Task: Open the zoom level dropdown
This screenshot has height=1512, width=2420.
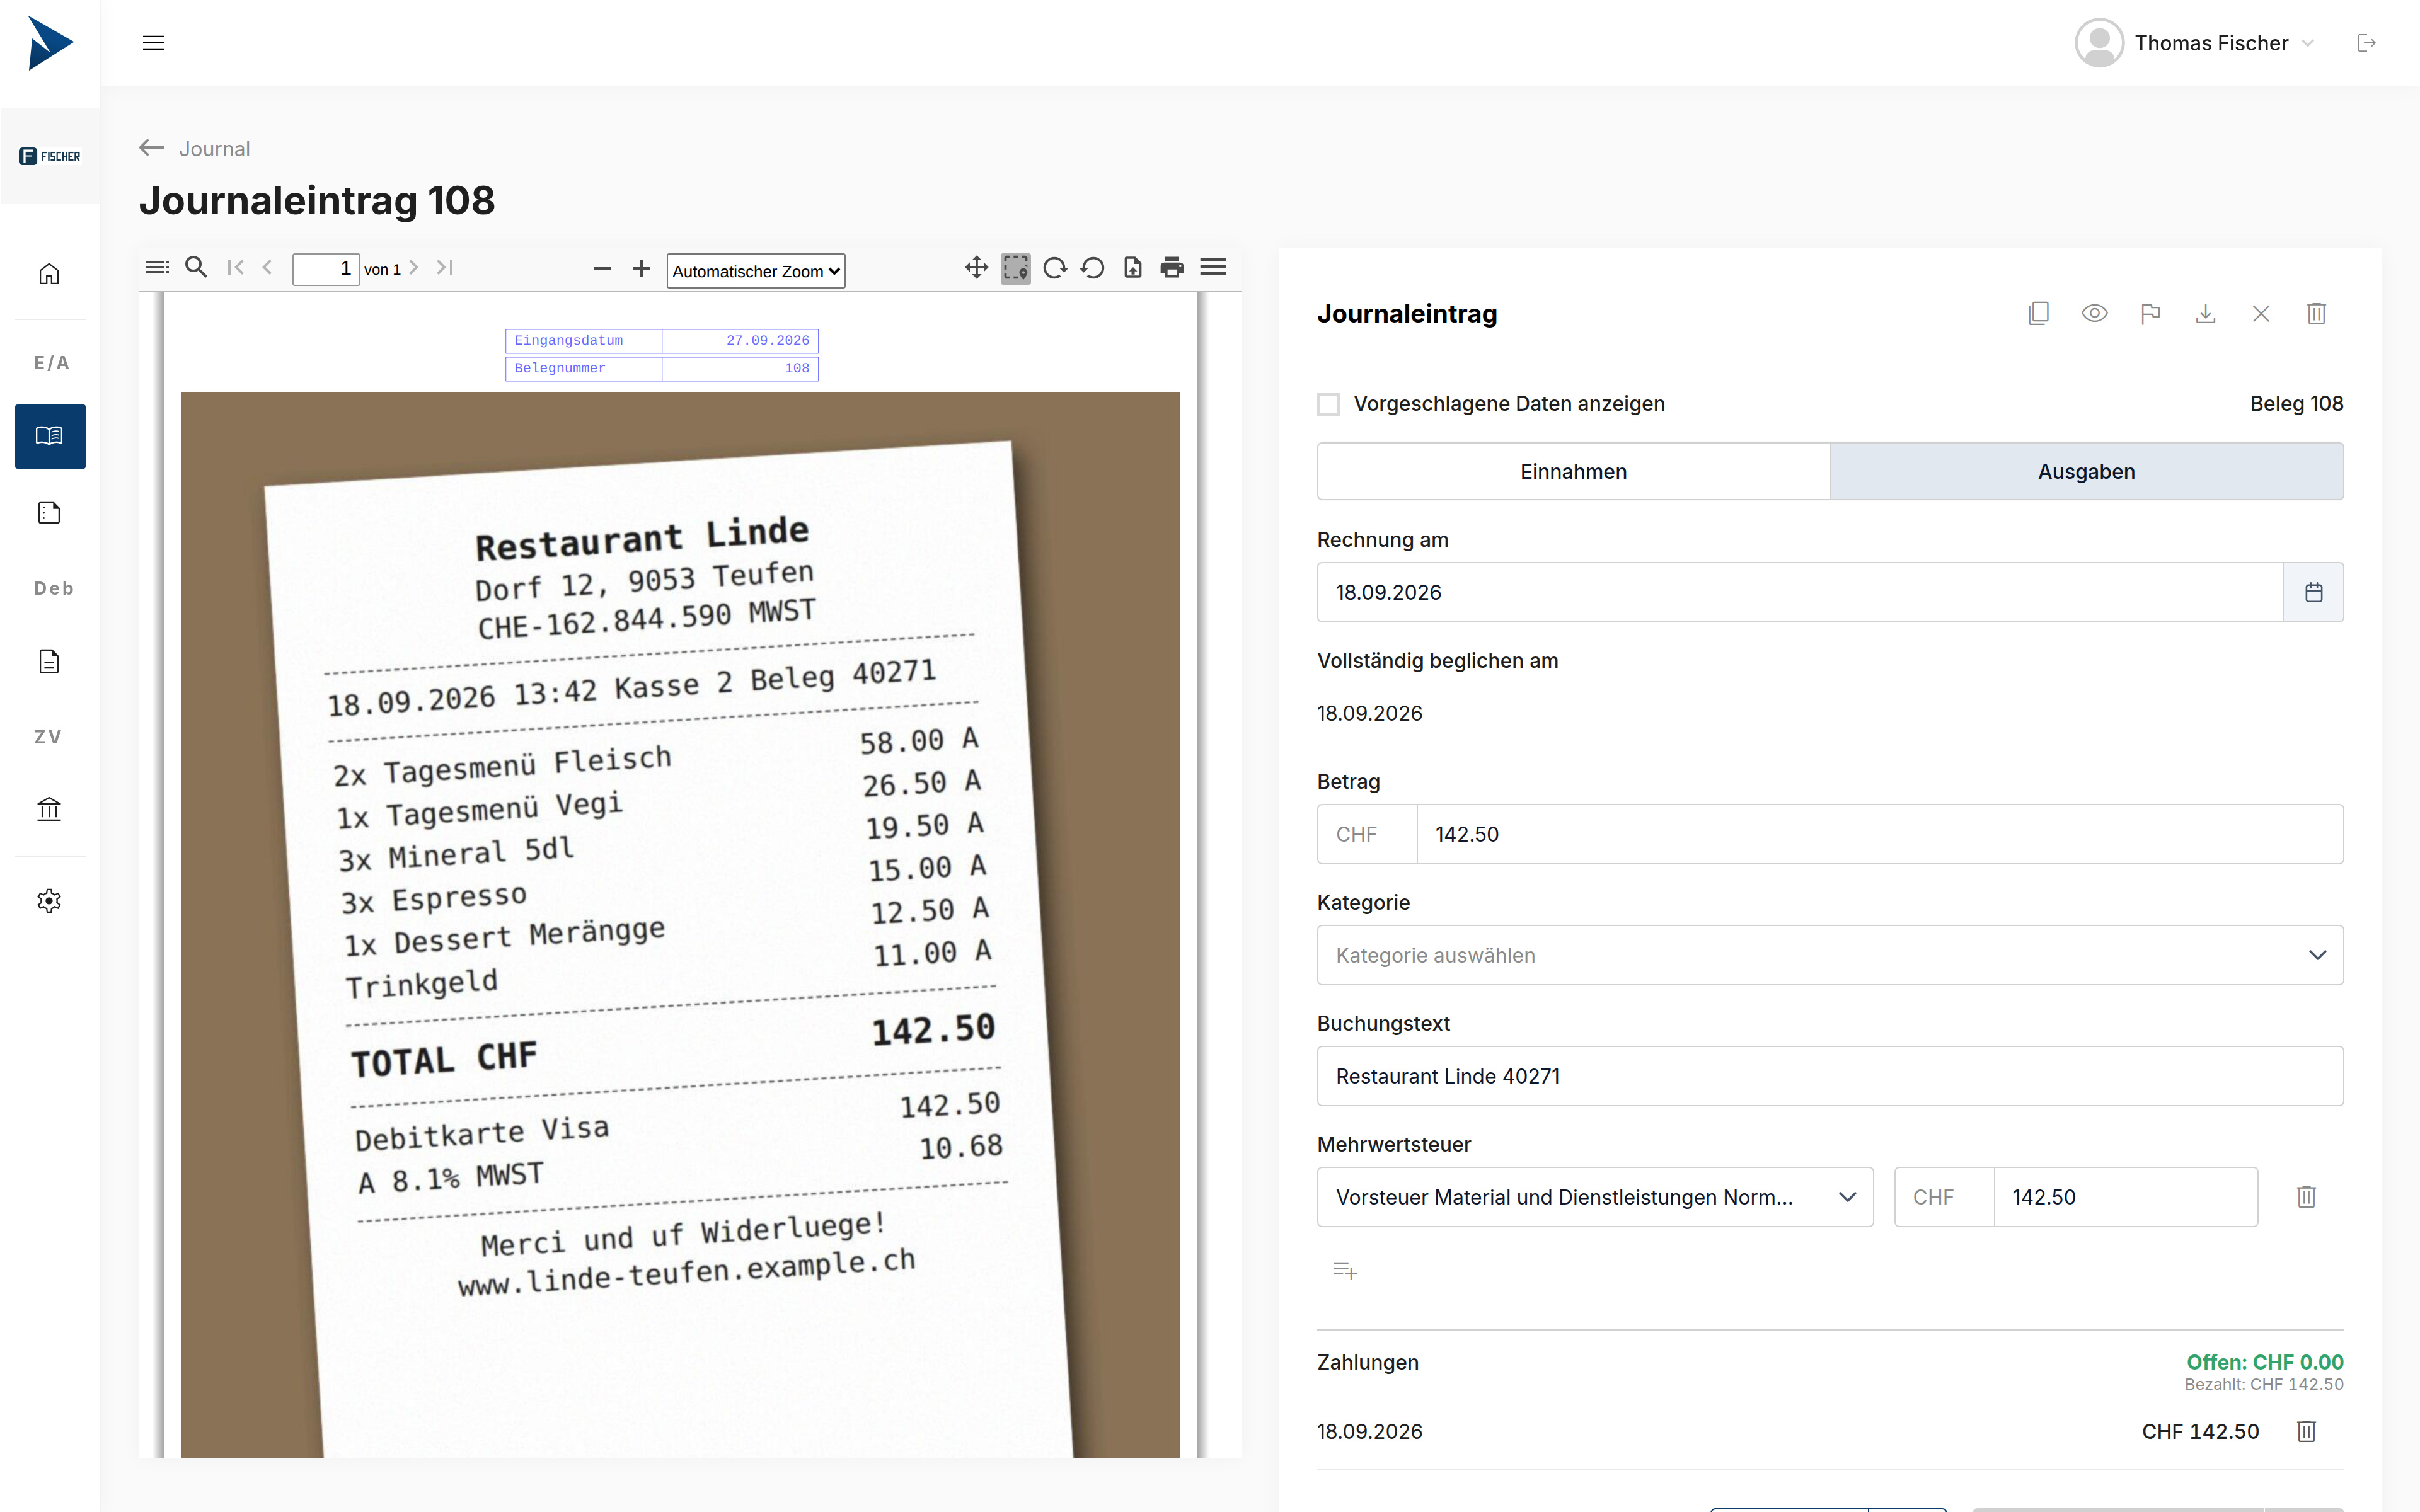Action: coord(756,271)
